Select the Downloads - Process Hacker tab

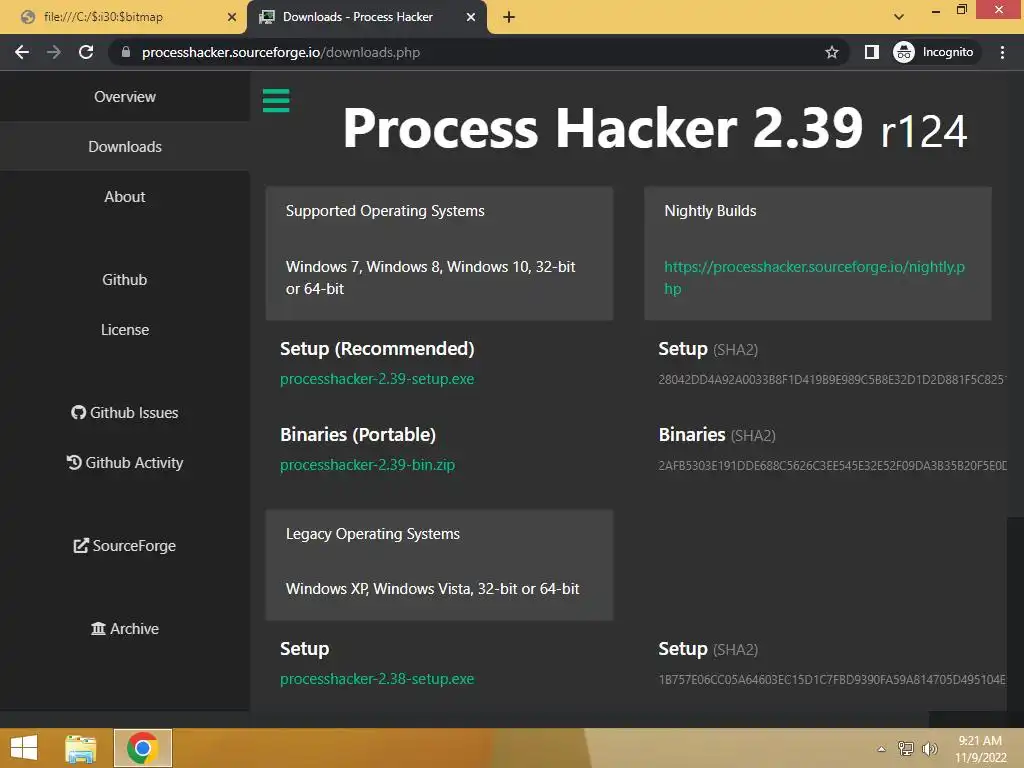click(366, 17)
